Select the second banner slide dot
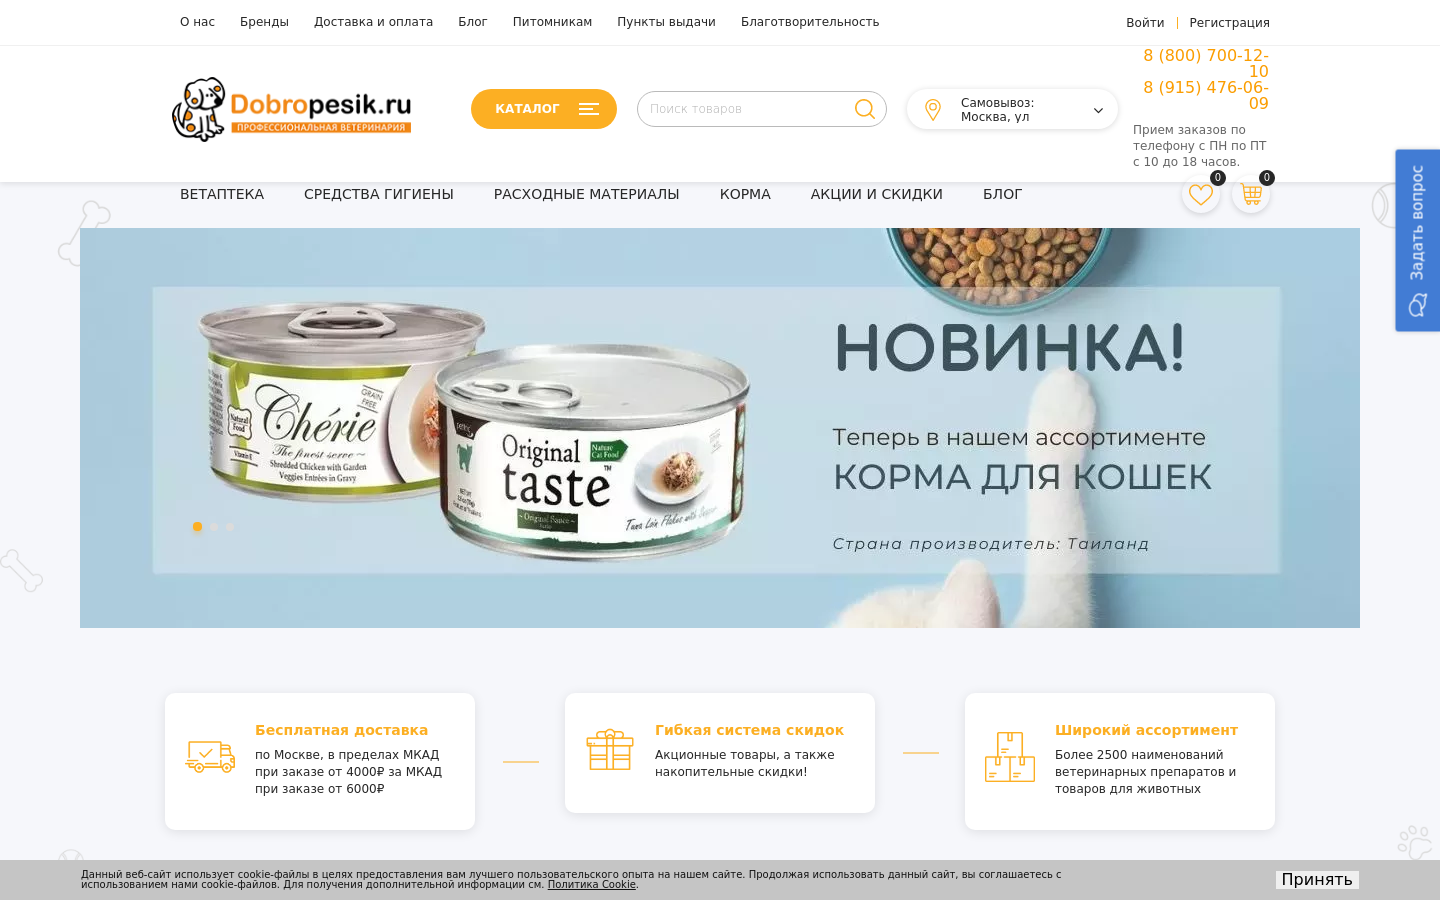 214,527
